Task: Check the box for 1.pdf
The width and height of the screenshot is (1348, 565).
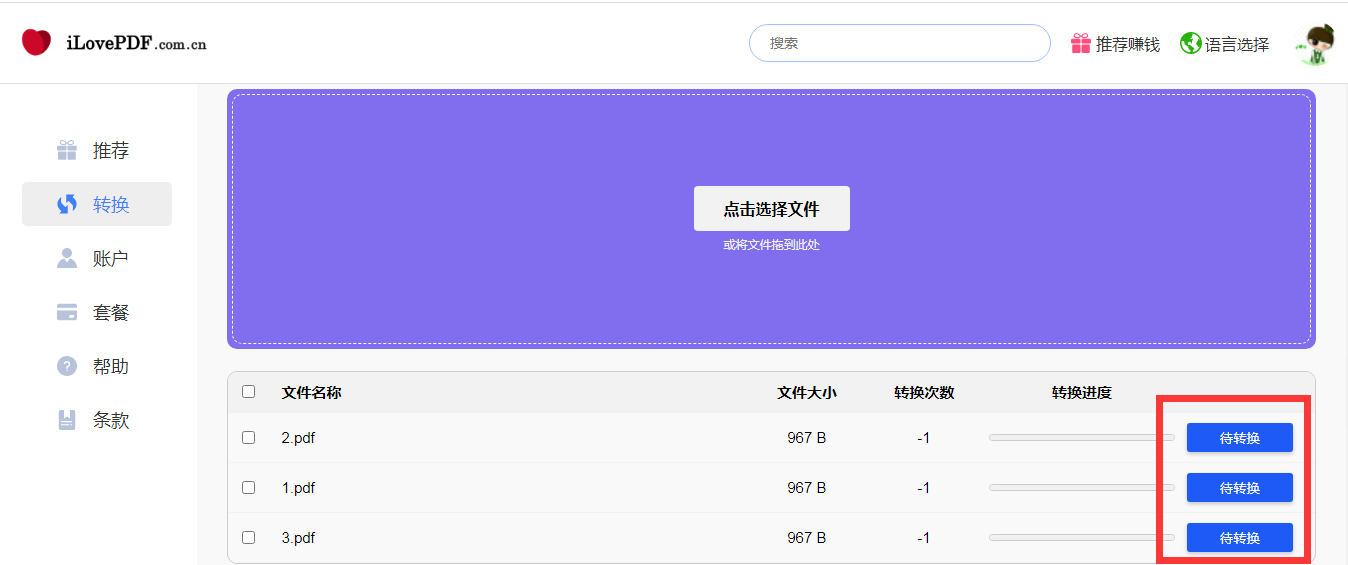Action: pyautogui.click(x=249, y=488)
